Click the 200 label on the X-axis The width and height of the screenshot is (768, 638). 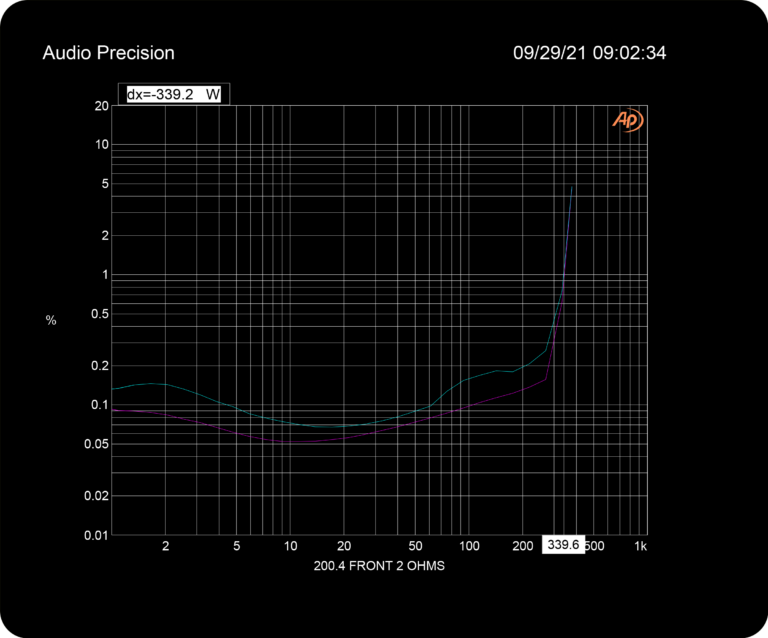(x=523, y=546)
